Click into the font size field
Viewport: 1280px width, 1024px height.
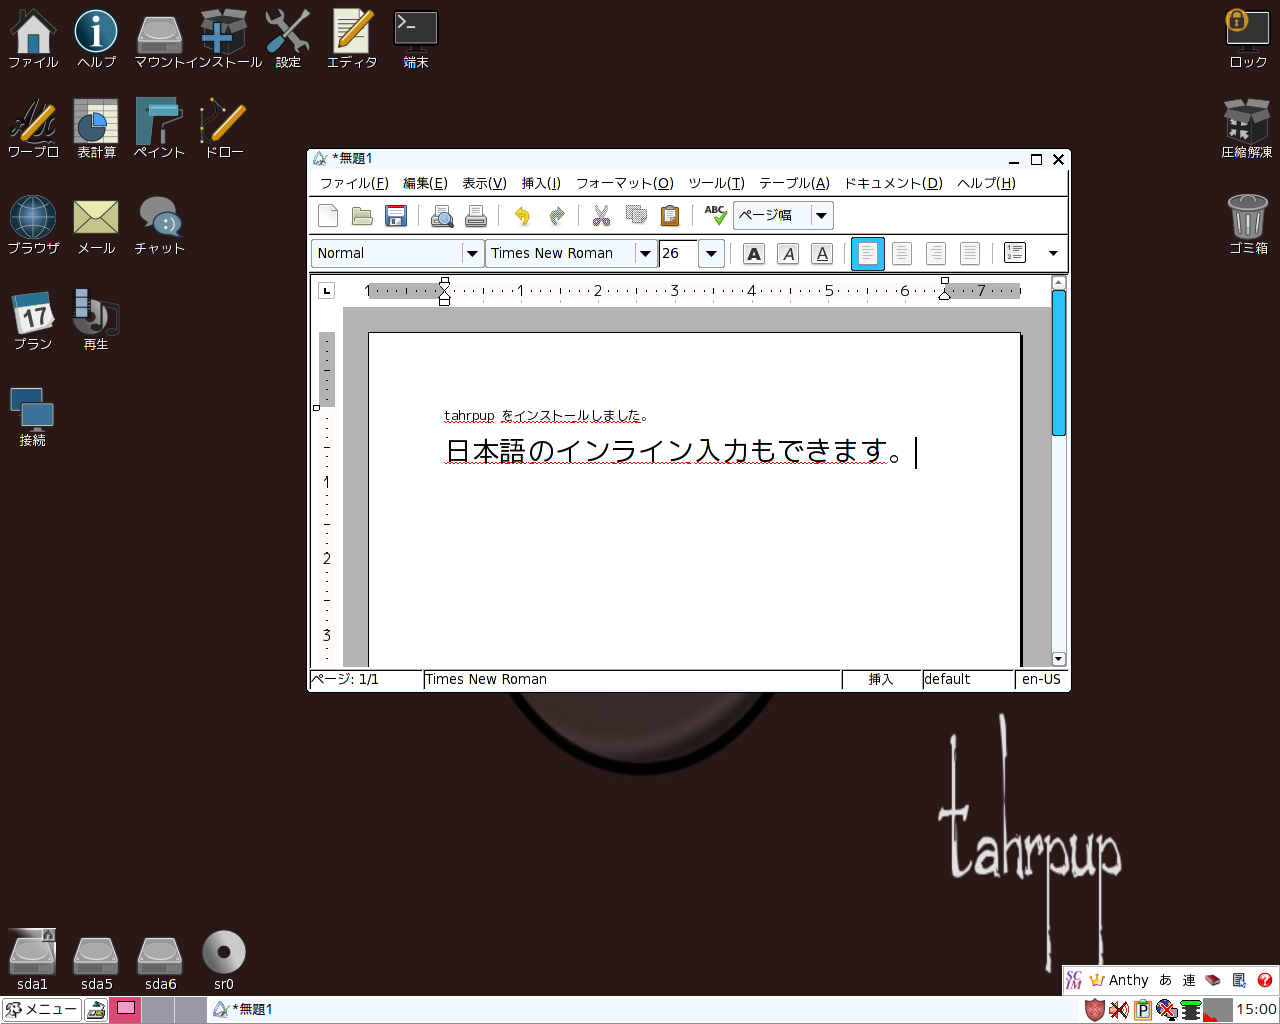[678, 254]
